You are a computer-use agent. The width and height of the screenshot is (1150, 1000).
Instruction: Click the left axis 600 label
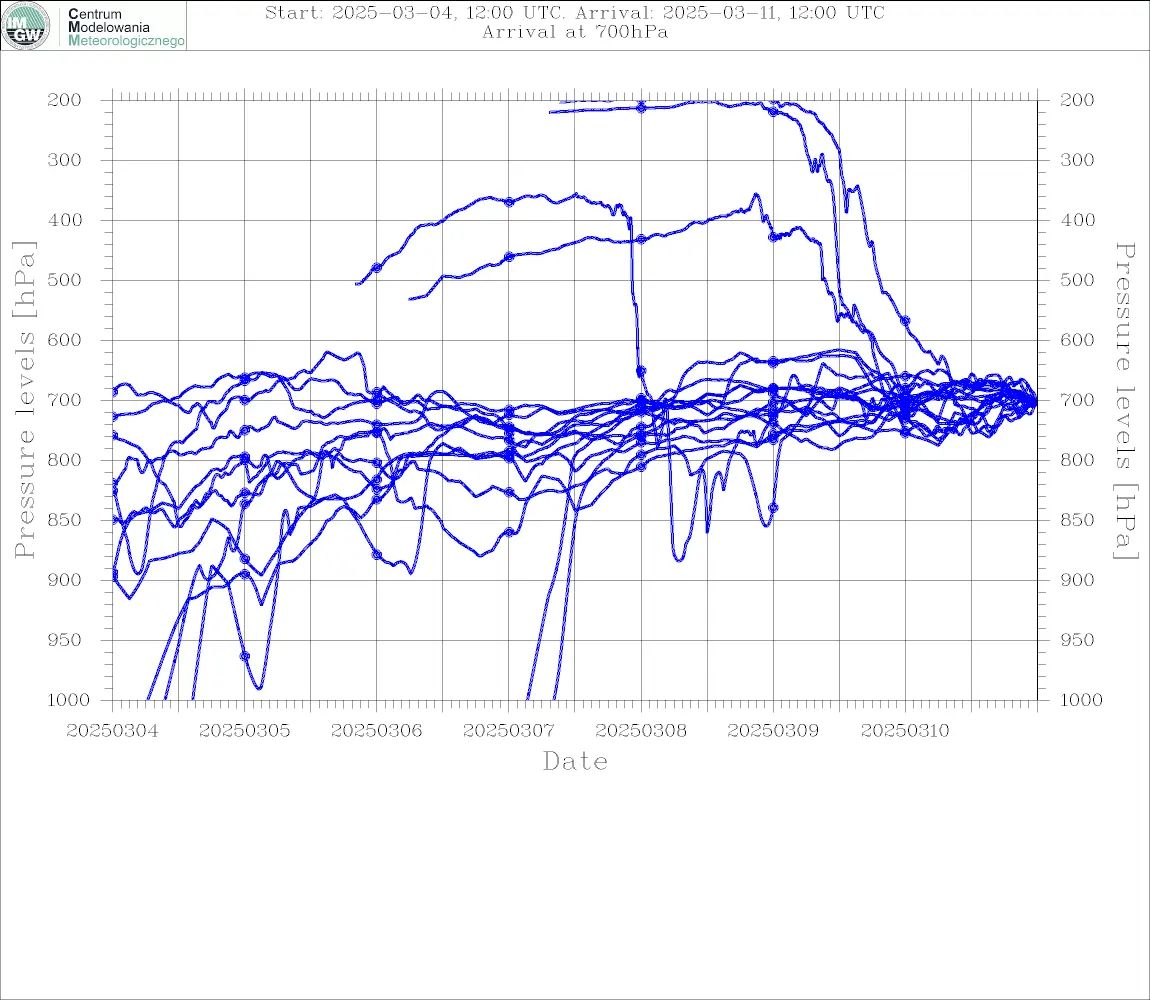tap(64, 340)
